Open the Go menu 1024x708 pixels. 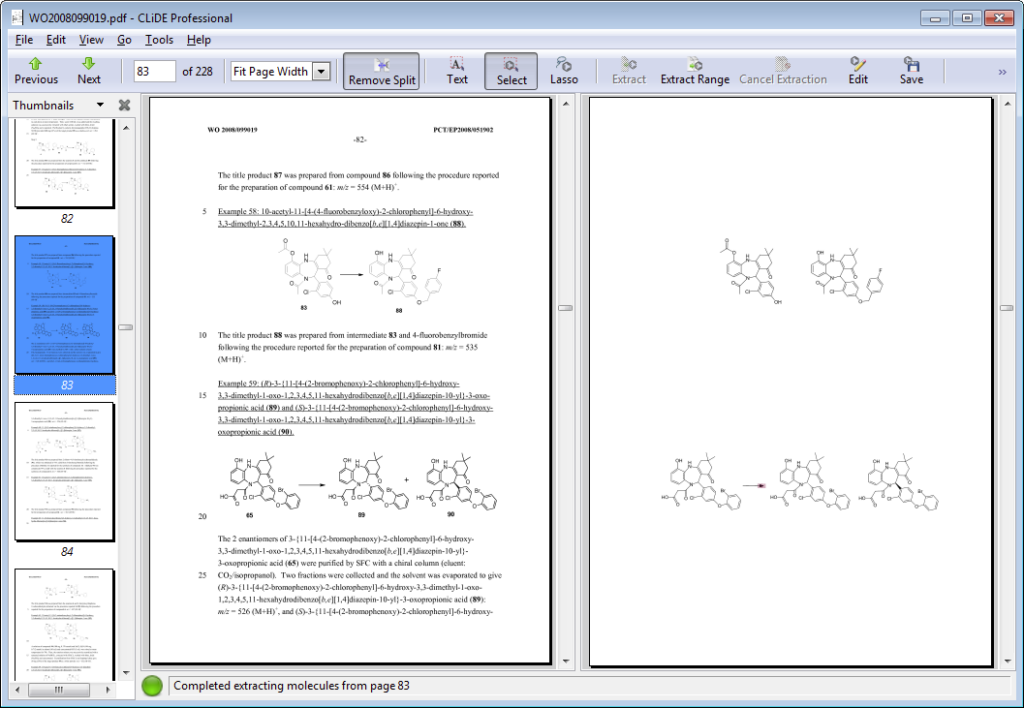[x=124, y=40]
